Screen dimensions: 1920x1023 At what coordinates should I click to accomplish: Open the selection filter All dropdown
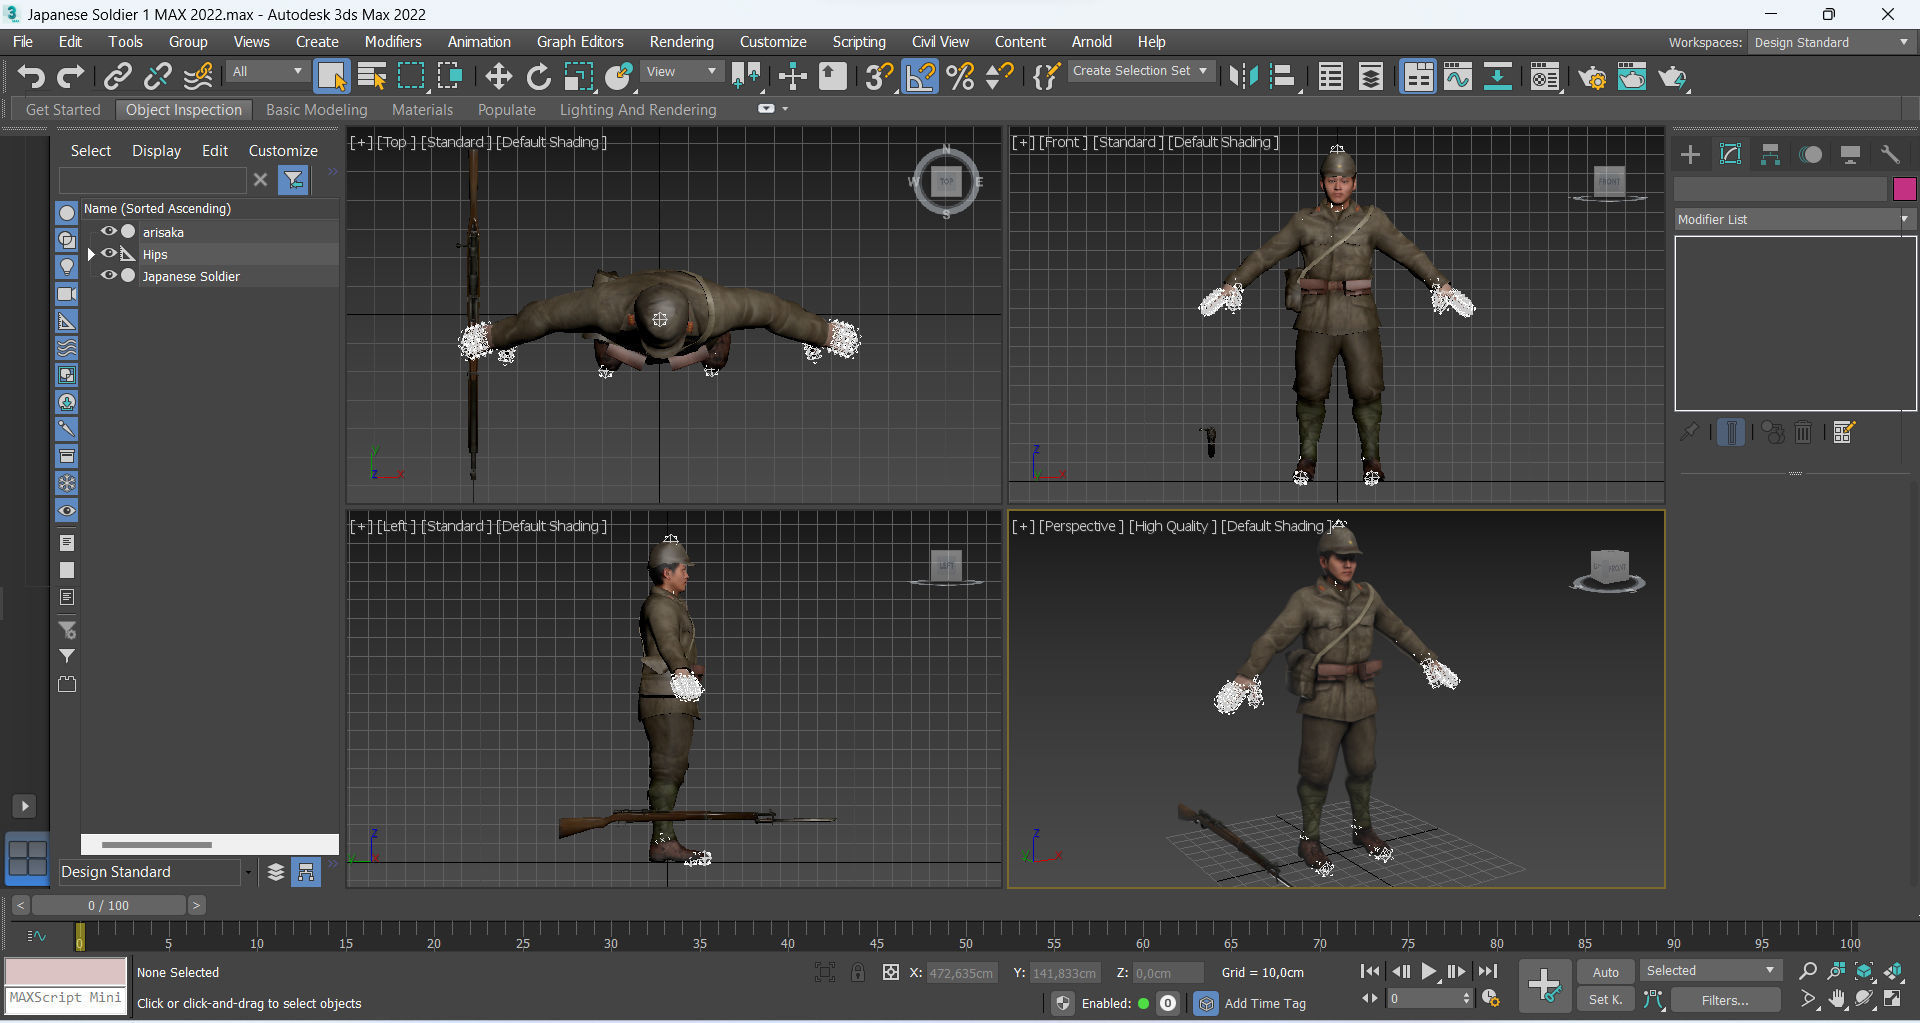pos(267,72)
